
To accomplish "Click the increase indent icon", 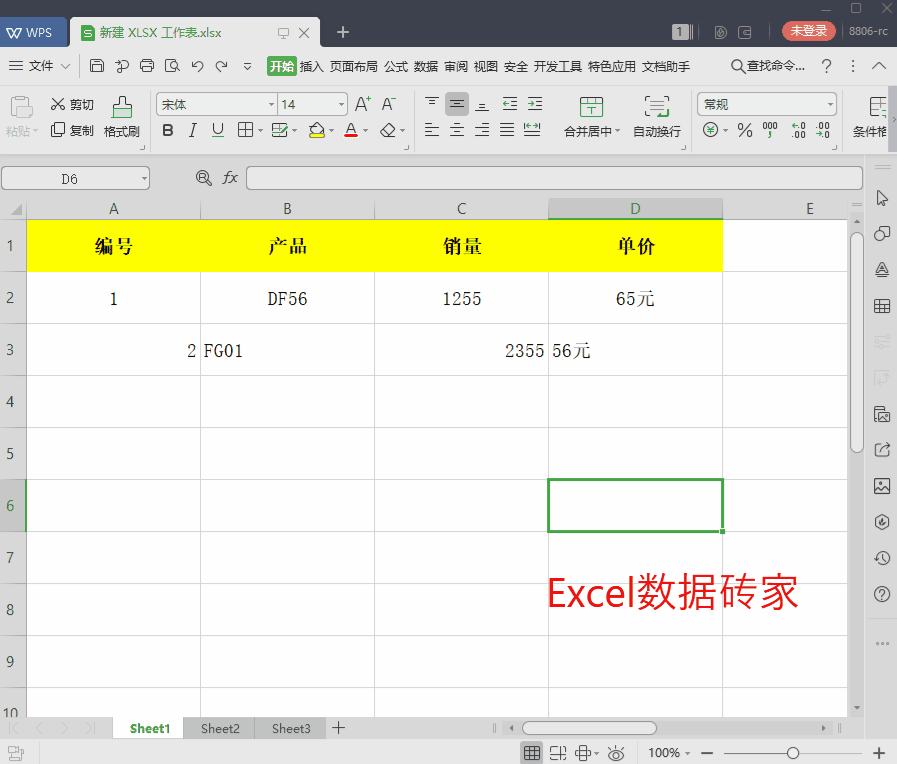I will click(535, 104).
